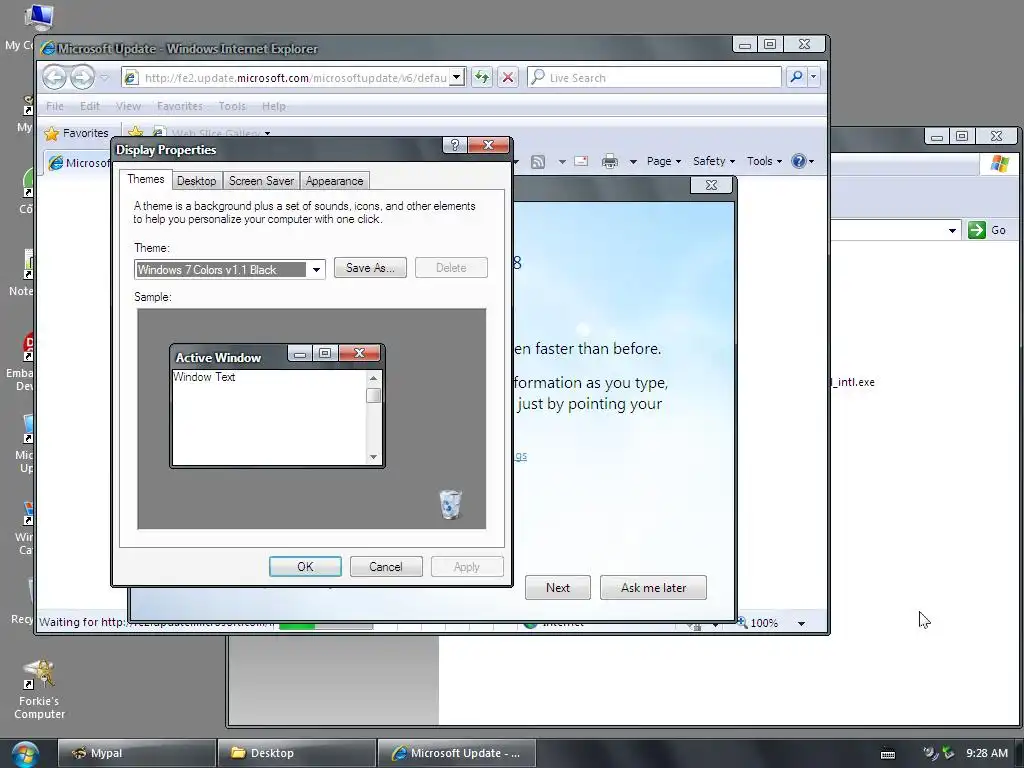1024x768 pixels.
Task: Open the Favorites menu in IE menu bar
Action: 180,106
